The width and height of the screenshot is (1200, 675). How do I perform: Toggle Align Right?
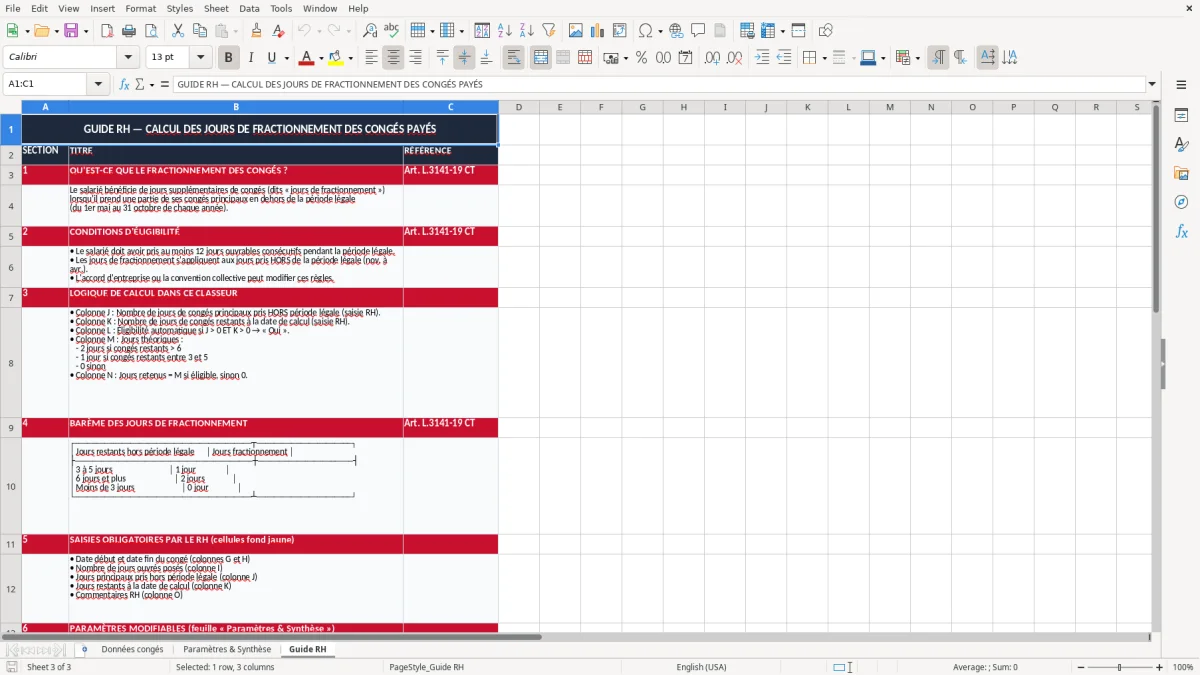(x=415, y=58)
